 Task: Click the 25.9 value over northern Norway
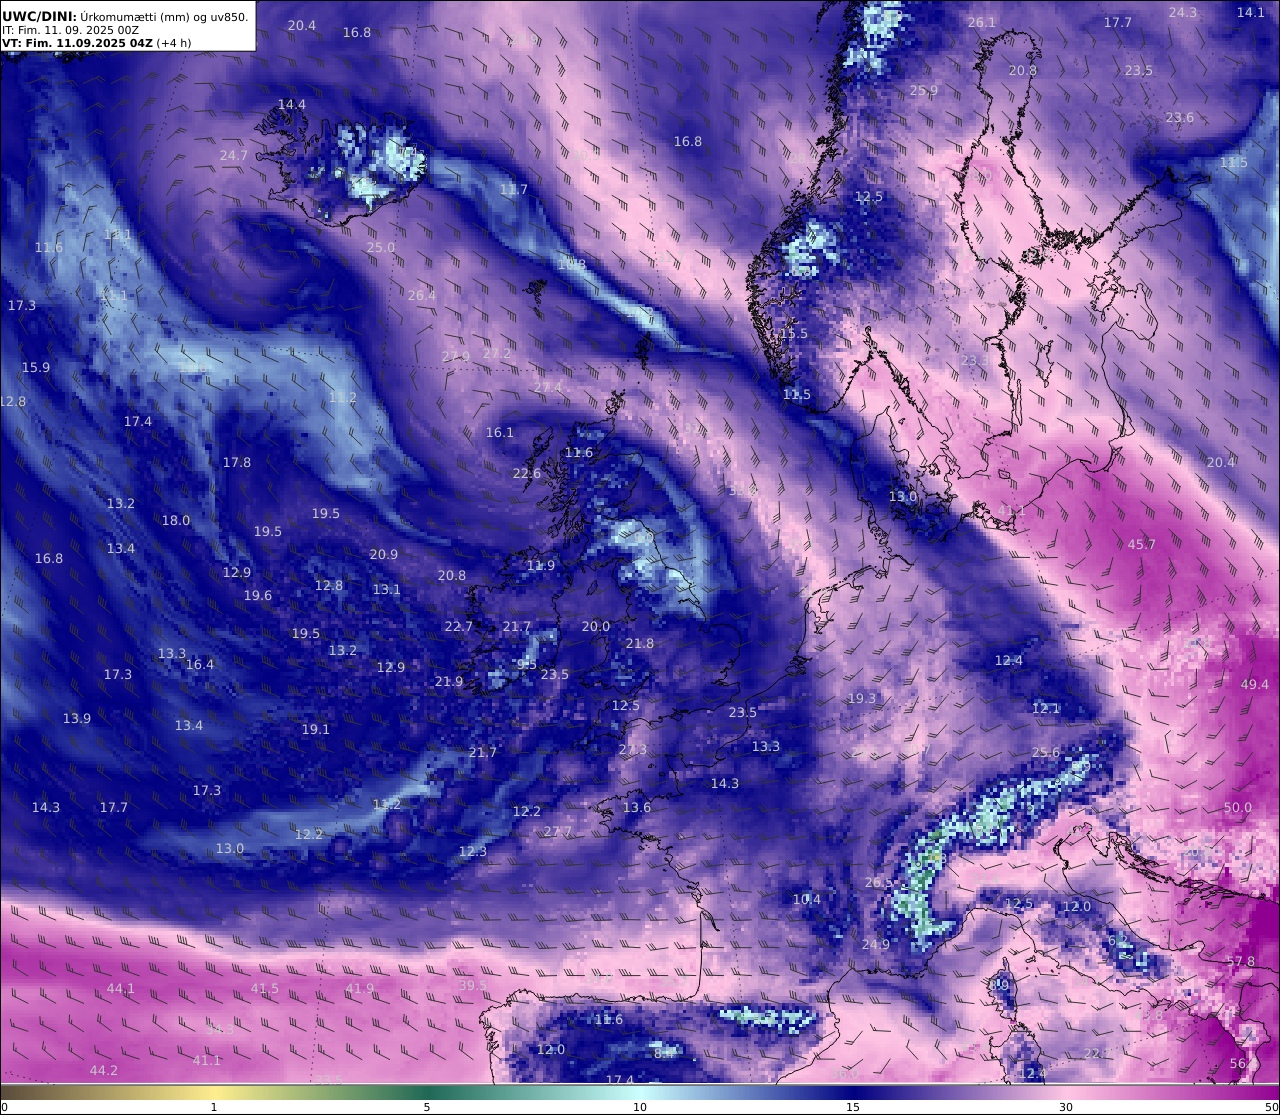(x=924, y=90)
